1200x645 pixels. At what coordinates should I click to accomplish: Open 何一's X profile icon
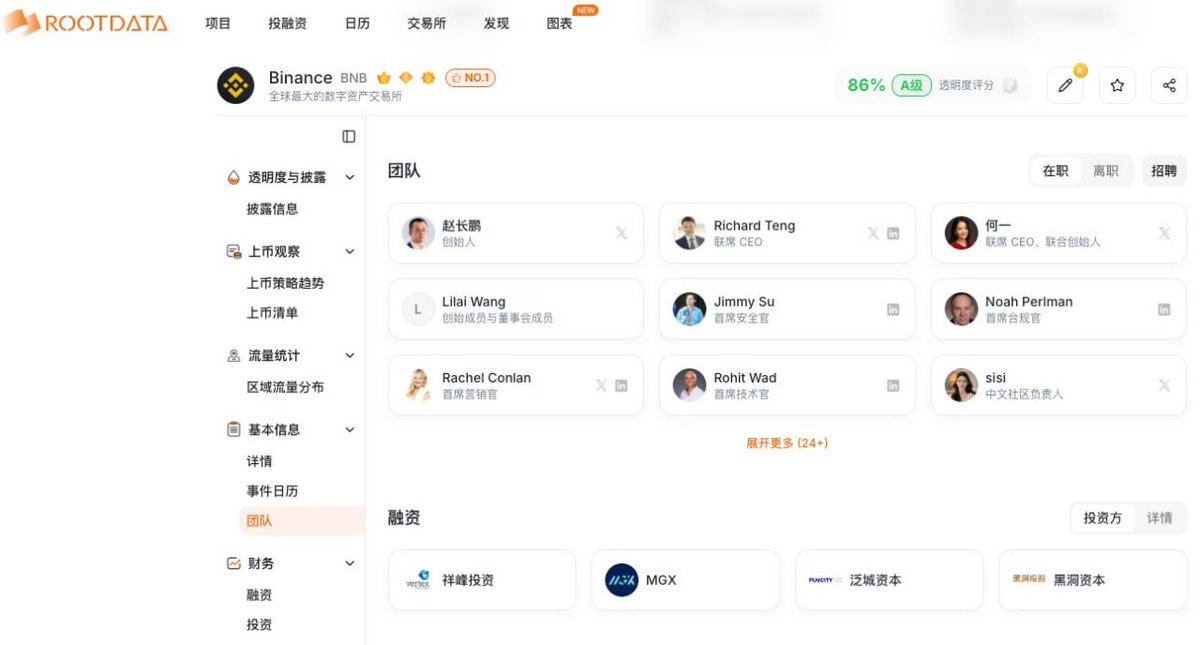[x=1164, y=233]
